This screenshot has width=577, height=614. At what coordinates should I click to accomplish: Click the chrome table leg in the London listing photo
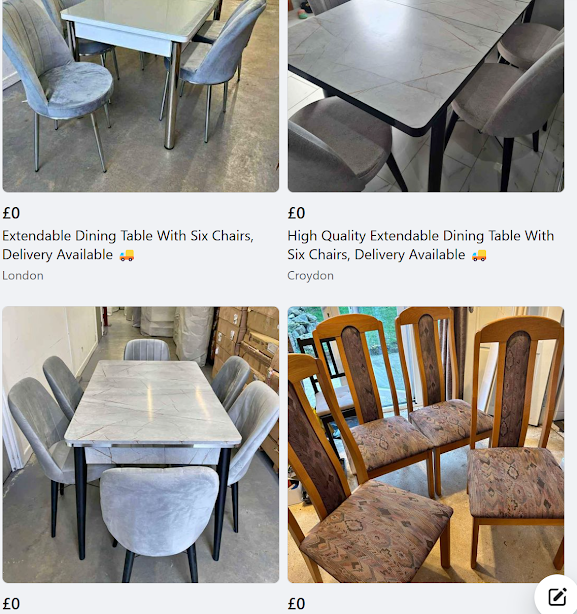(x=172, y=96)
